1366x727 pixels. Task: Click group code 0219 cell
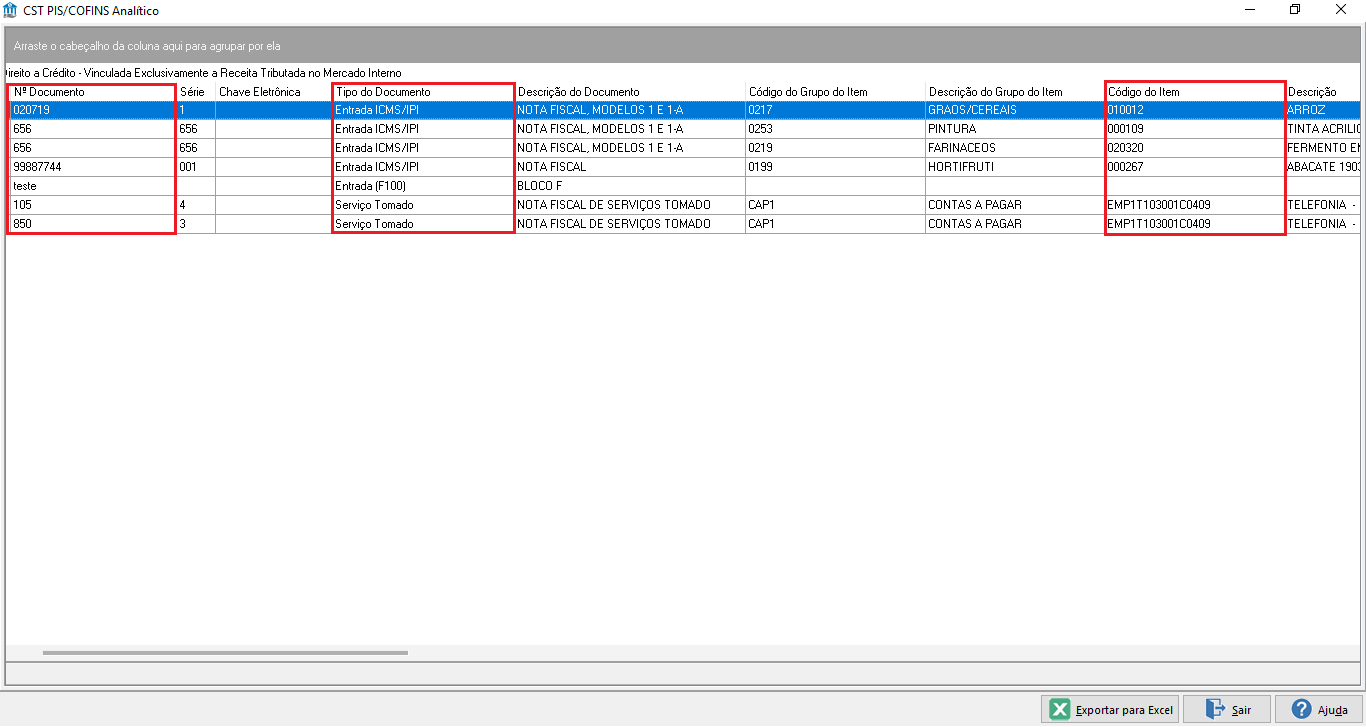pyautogui.click(x=835, y=148)
